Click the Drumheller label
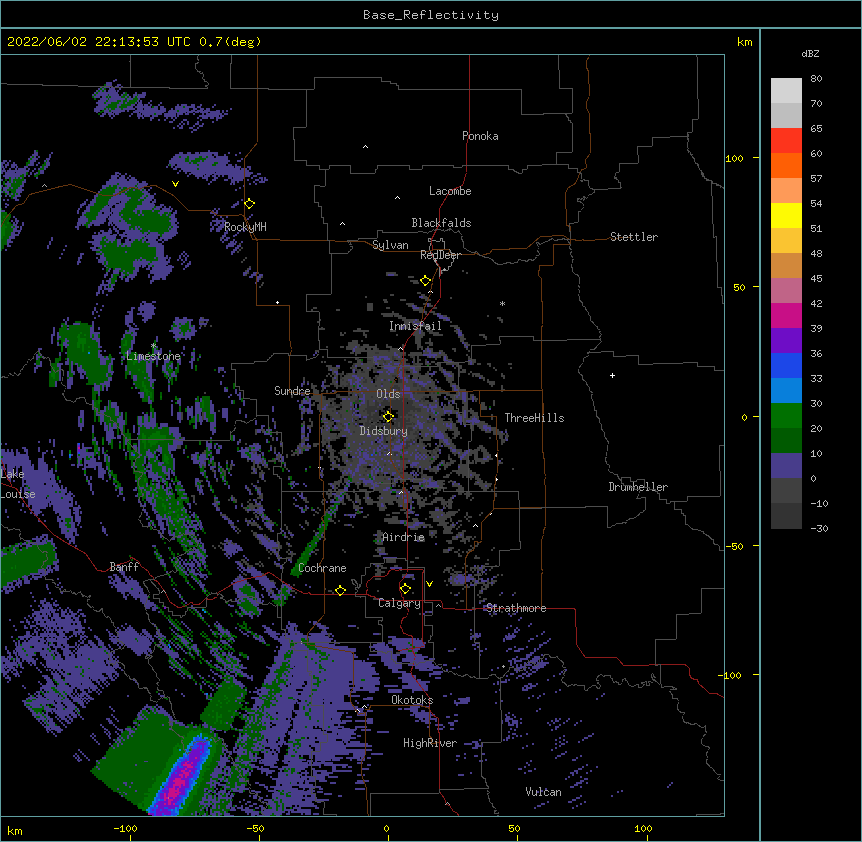Screen dimensions: 862x842 click(x=638, y=487)
